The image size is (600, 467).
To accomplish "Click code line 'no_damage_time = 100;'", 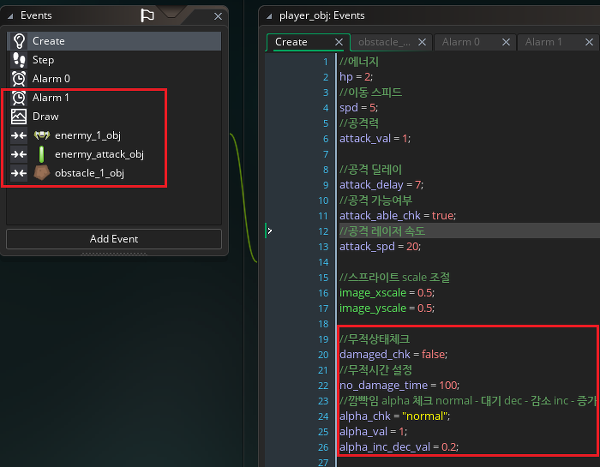I will tap(399, 385).
